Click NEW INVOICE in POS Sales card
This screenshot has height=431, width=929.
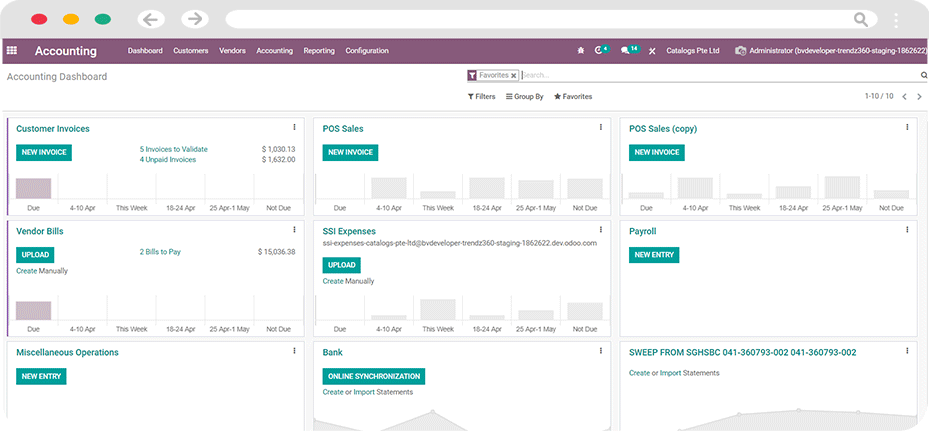[x=350, y=152]
